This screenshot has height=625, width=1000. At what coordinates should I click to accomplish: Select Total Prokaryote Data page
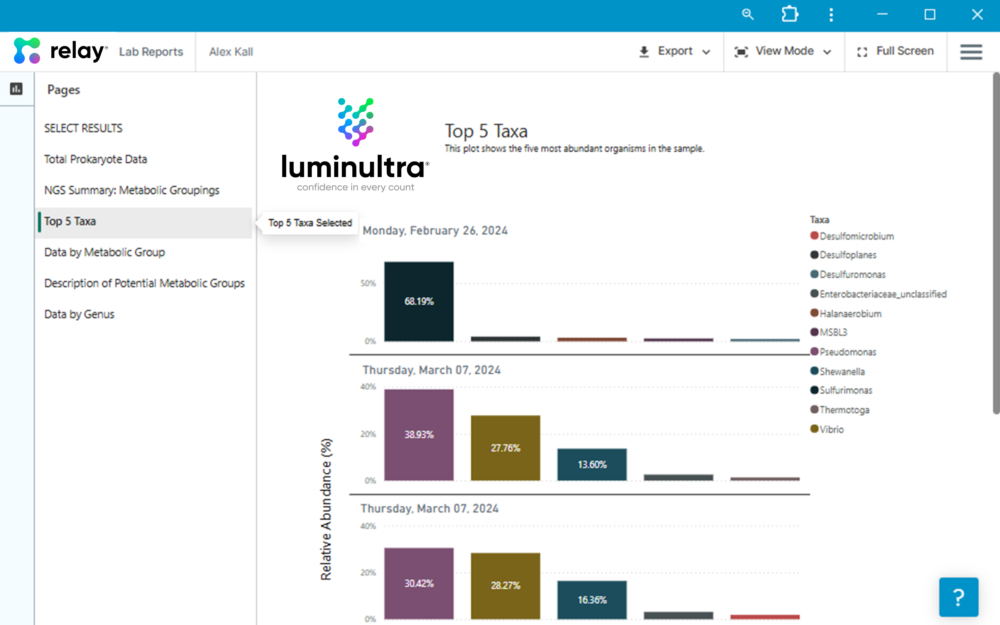pos(96,159)
